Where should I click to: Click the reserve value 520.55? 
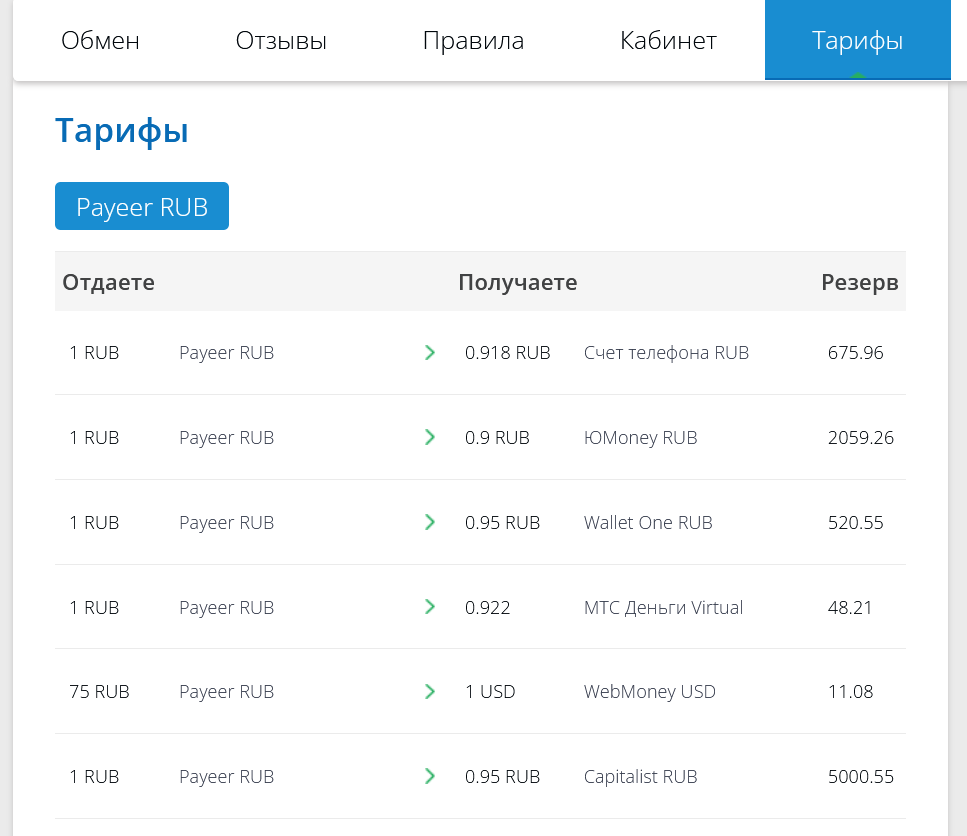pos(855,523)
